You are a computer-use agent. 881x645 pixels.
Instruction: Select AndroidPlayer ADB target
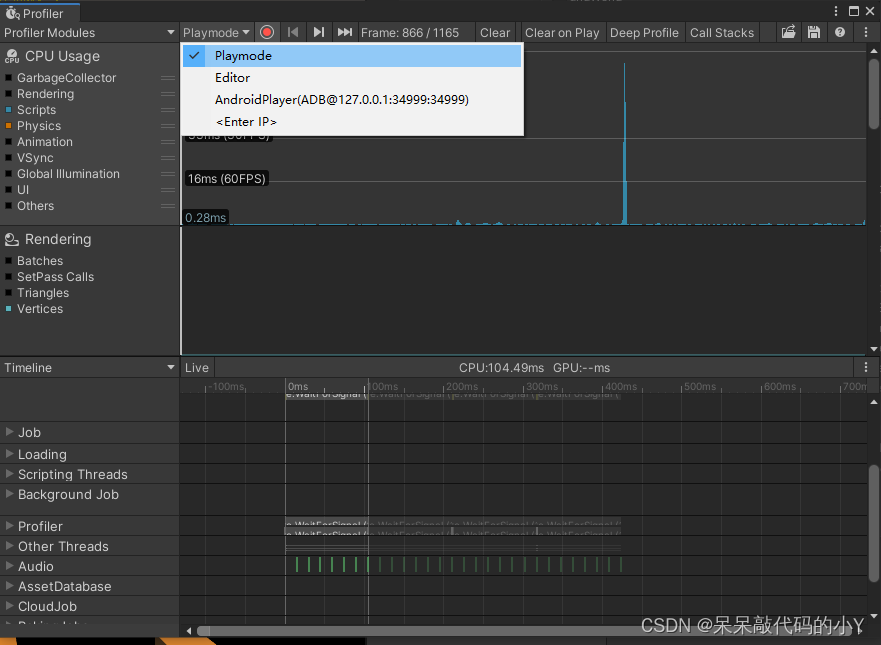point(352,99)
